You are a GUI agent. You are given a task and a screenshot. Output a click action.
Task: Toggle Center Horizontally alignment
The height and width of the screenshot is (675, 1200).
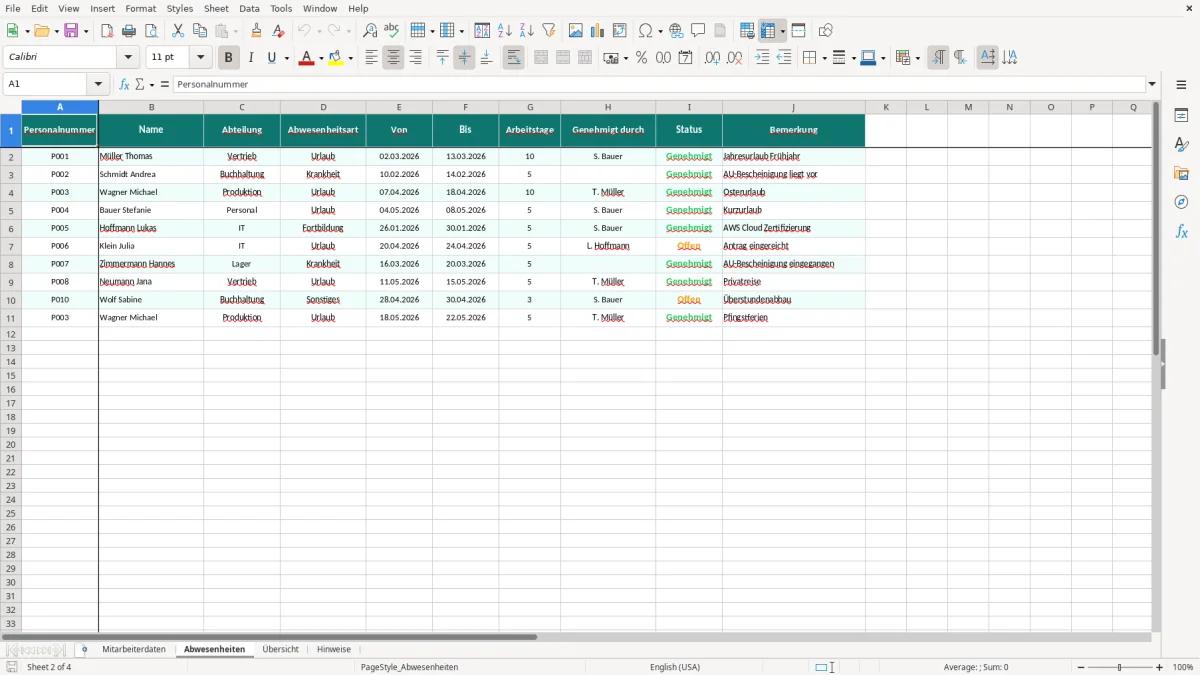[393, 58]
